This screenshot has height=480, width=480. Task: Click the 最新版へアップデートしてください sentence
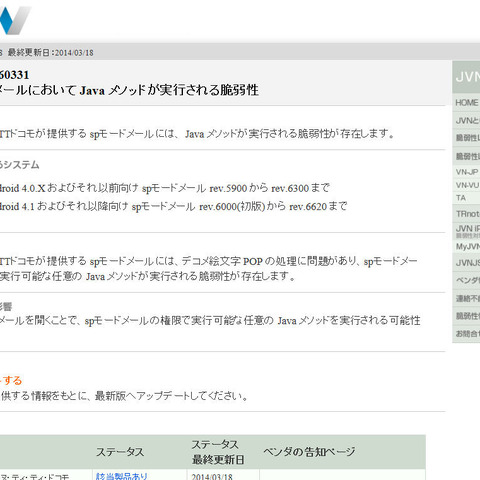click(123, 396)
